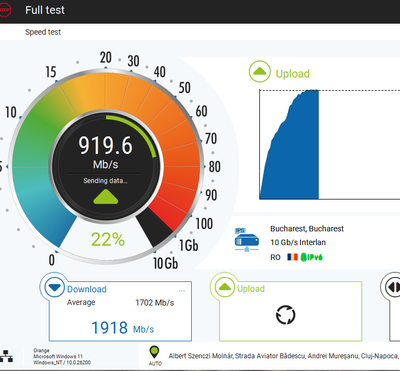Click the wired network connection icon
The image size is (400, 371).
(x=6, y=356)
